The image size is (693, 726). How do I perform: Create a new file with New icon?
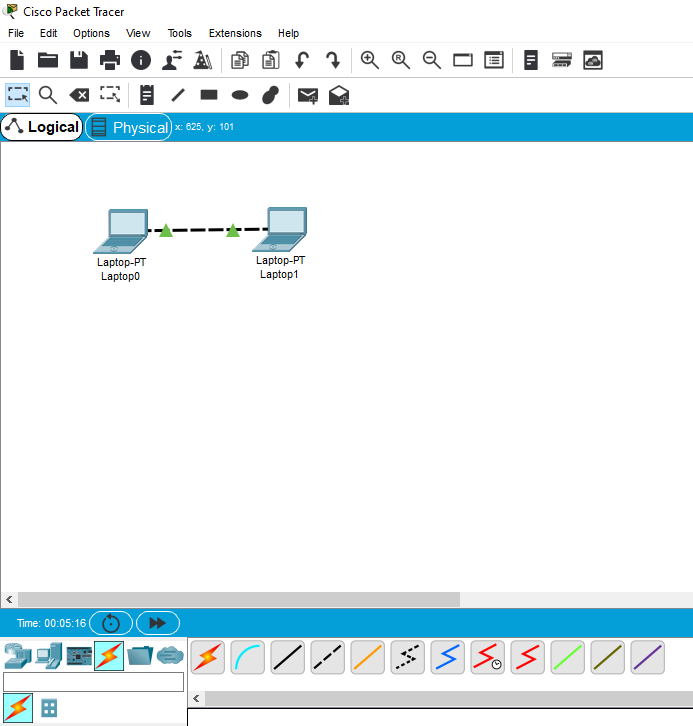(x=17, y=60)
